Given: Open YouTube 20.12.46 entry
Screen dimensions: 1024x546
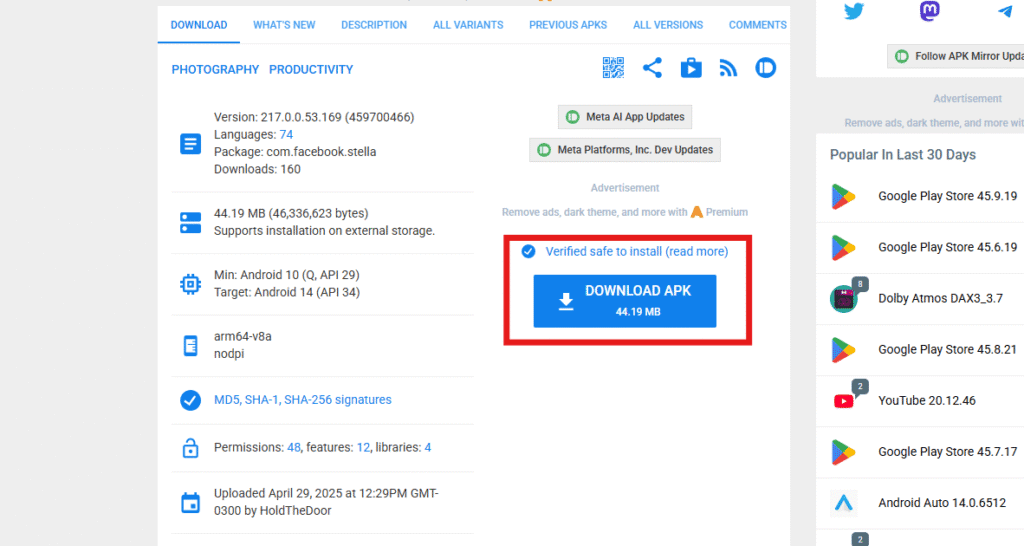Looking at the screenshot, I should pyautogui.click(x=927, y=401).
